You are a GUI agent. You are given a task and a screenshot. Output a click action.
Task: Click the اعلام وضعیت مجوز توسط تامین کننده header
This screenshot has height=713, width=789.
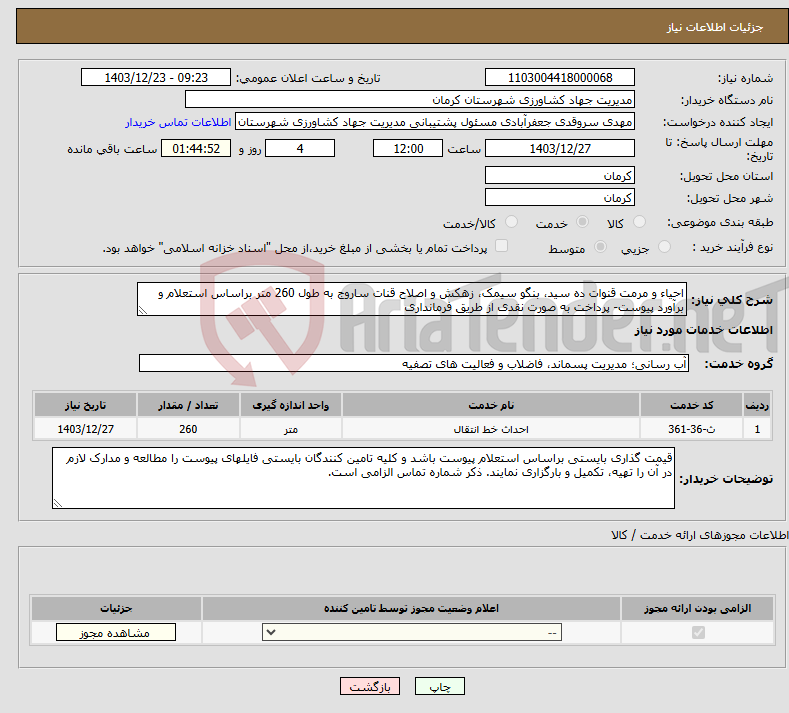tap(411, 608)
